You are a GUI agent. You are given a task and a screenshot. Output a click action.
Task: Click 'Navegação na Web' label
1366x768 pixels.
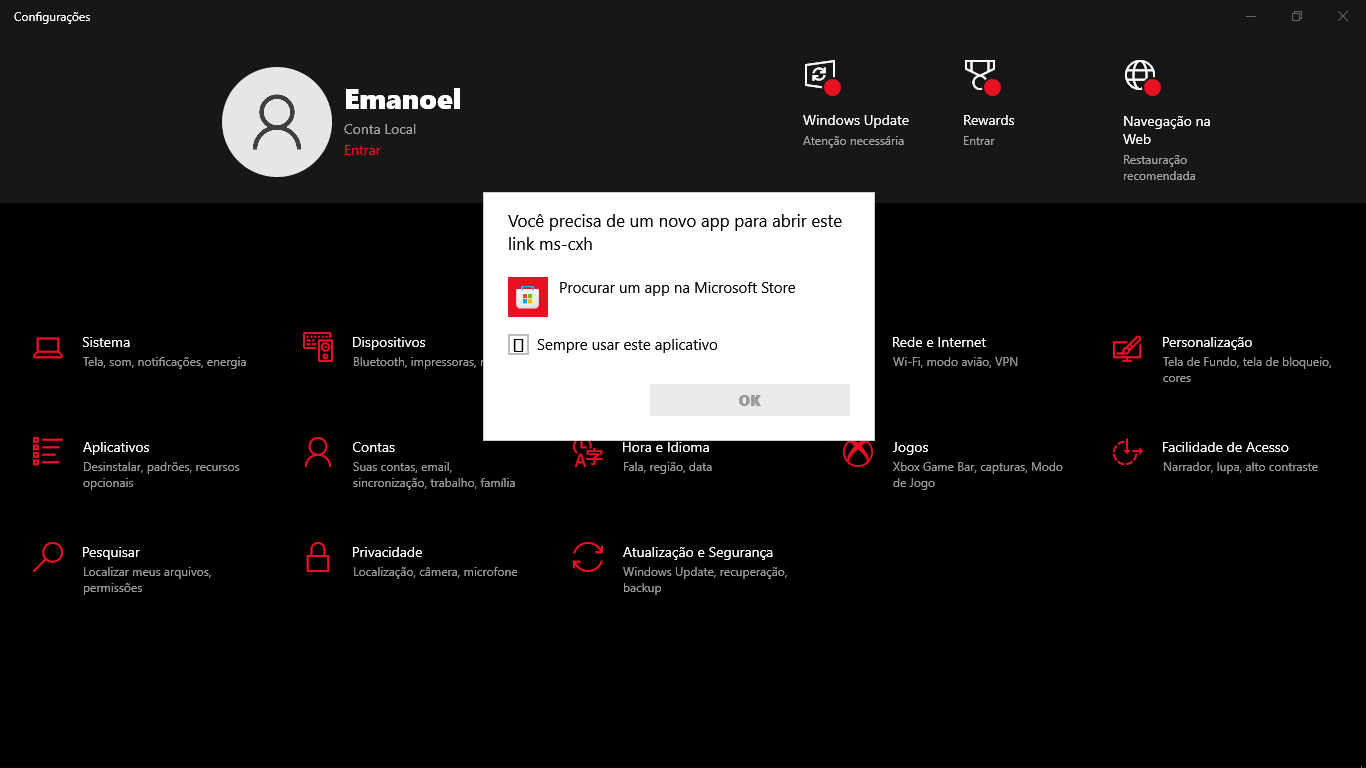click(1166, 130)
